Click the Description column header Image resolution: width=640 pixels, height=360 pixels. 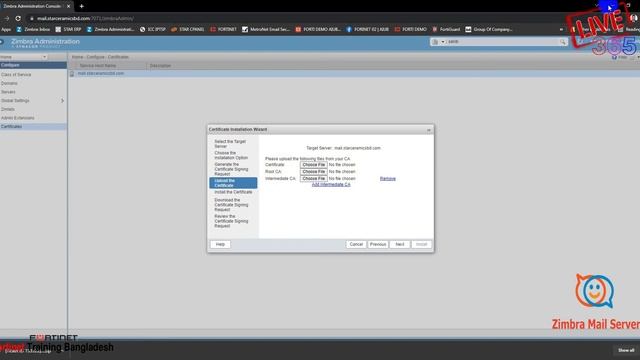(160, 65)
